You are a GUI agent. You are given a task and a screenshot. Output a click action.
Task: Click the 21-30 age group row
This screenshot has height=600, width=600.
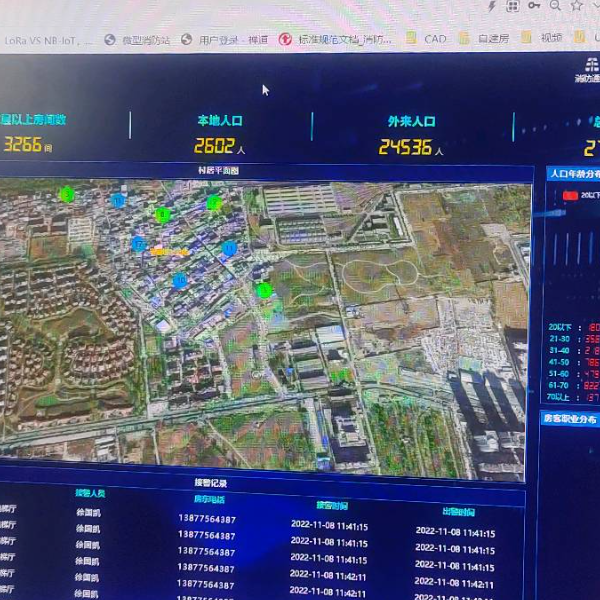574,339
